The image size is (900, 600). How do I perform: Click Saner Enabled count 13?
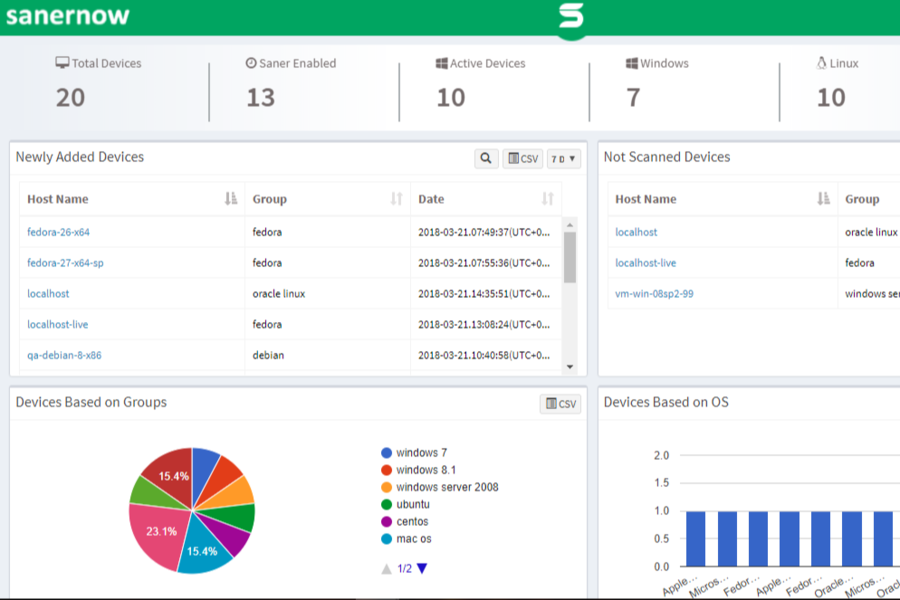click(261, 98)
